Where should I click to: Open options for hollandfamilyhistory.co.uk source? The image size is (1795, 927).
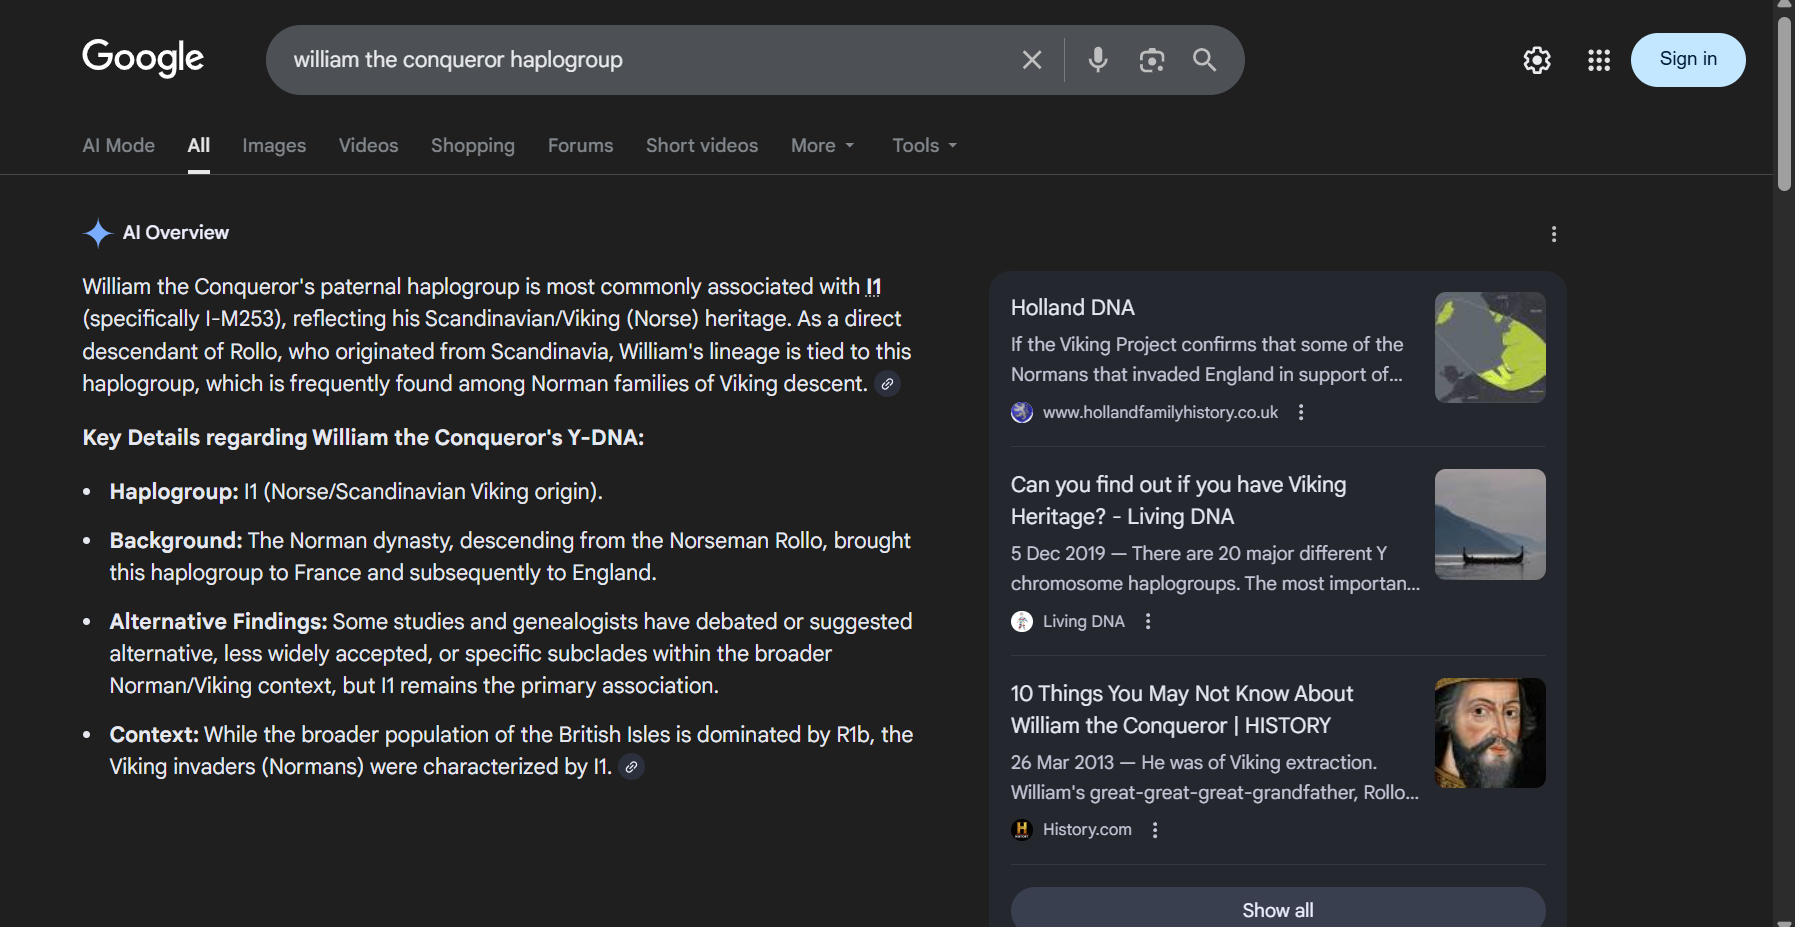pos(1301,412)
